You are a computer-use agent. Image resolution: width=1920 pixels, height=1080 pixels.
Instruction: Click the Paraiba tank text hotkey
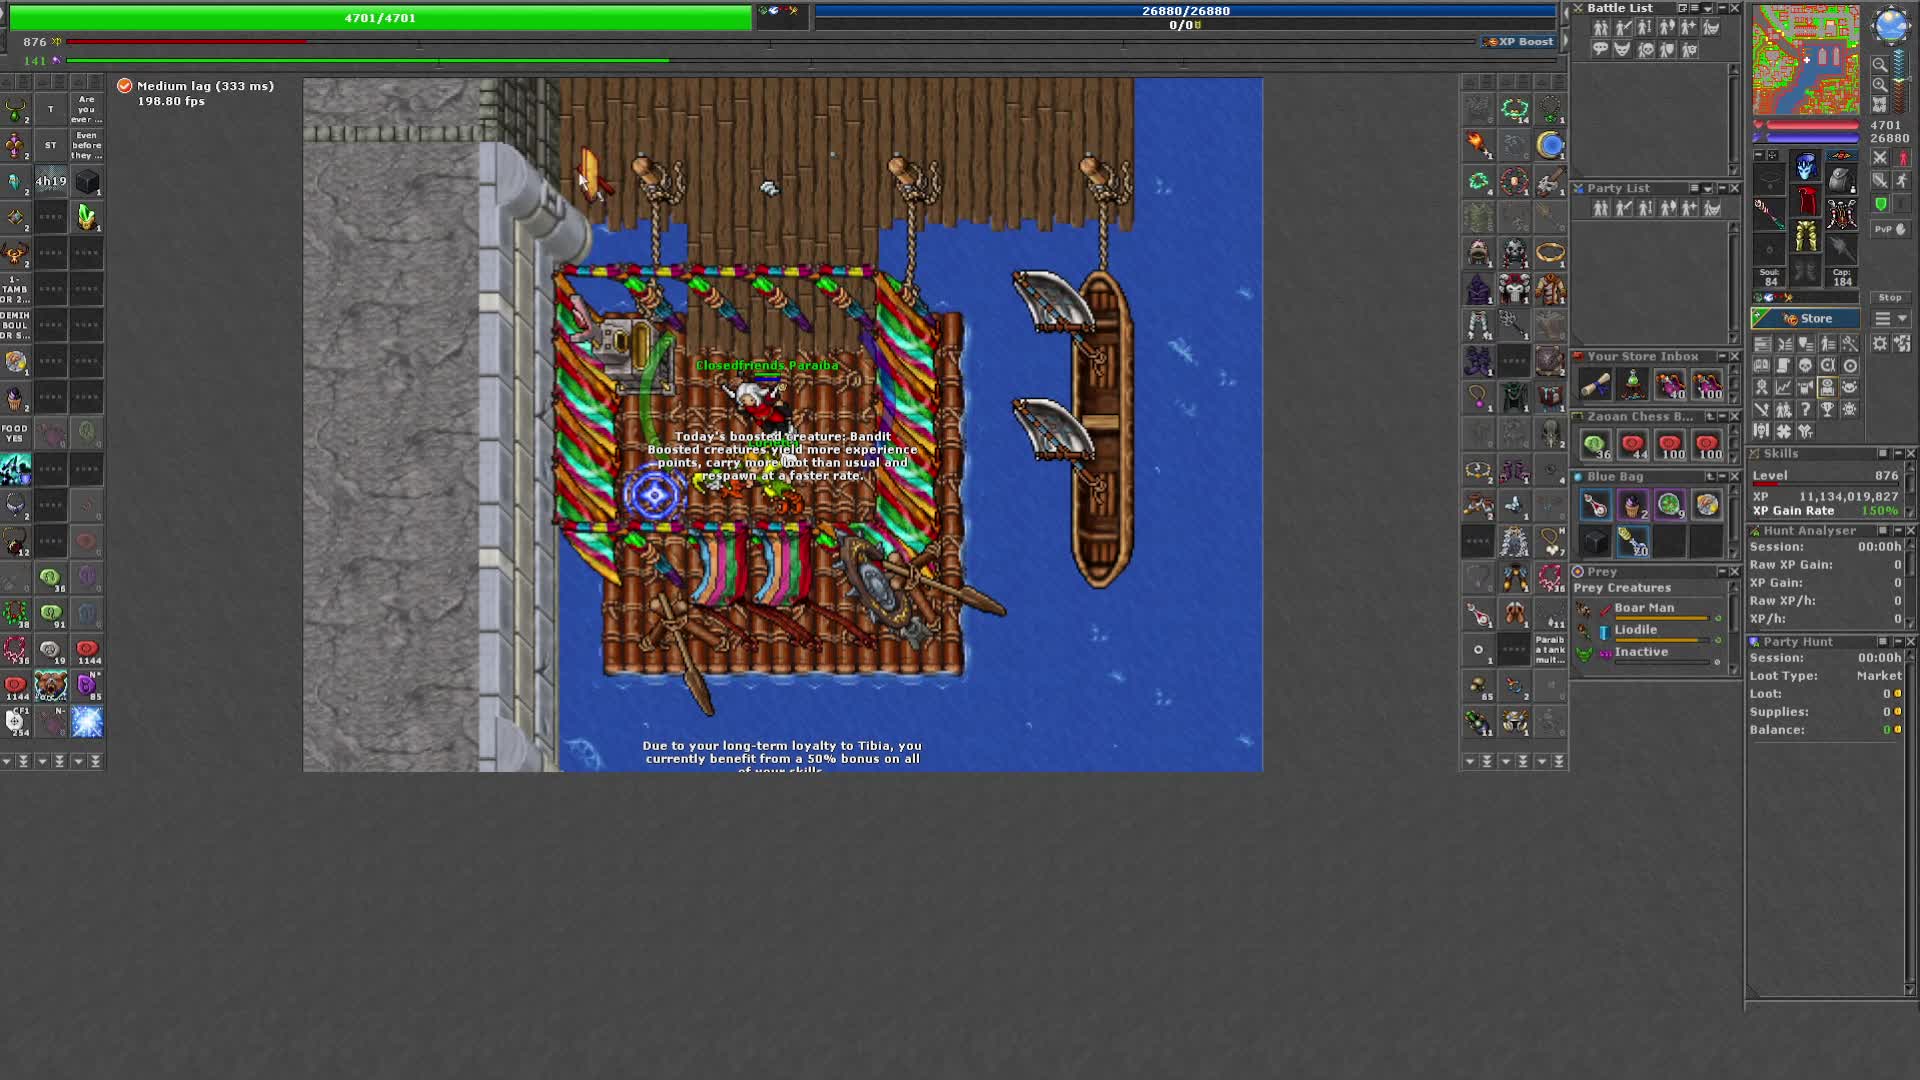click(x=1550, y=650)
